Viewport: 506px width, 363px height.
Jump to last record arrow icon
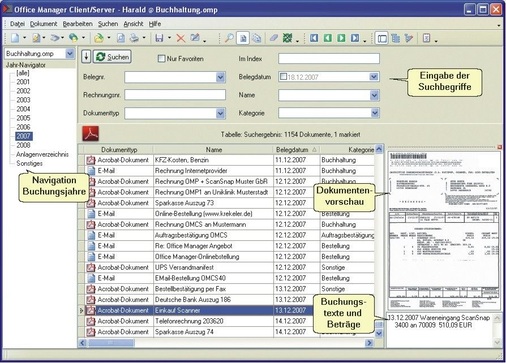355,38
